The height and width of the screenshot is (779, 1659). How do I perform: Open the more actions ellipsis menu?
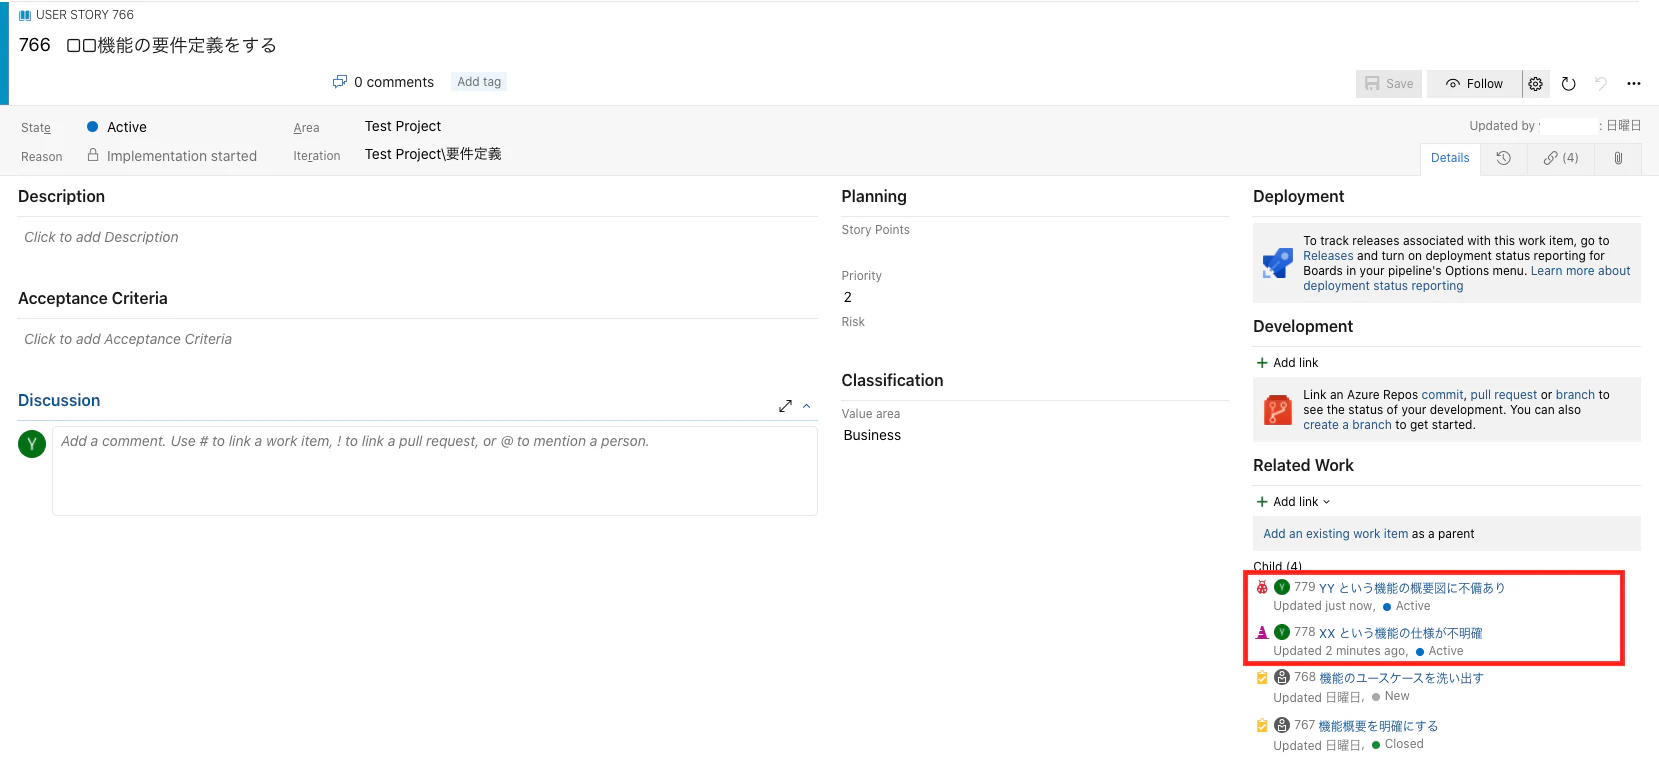(1634, 84)
